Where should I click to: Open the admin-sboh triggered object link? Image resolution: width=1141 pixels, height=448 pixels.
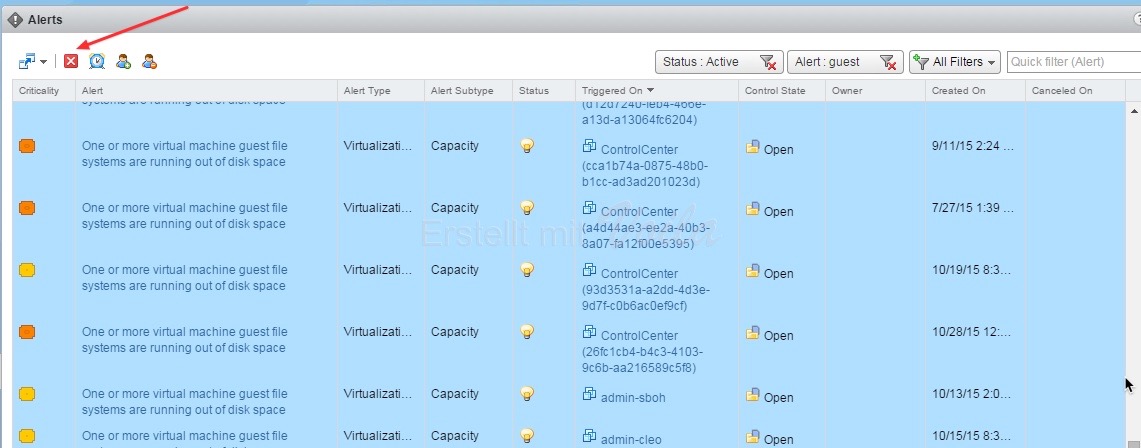[x=631, y=397]
